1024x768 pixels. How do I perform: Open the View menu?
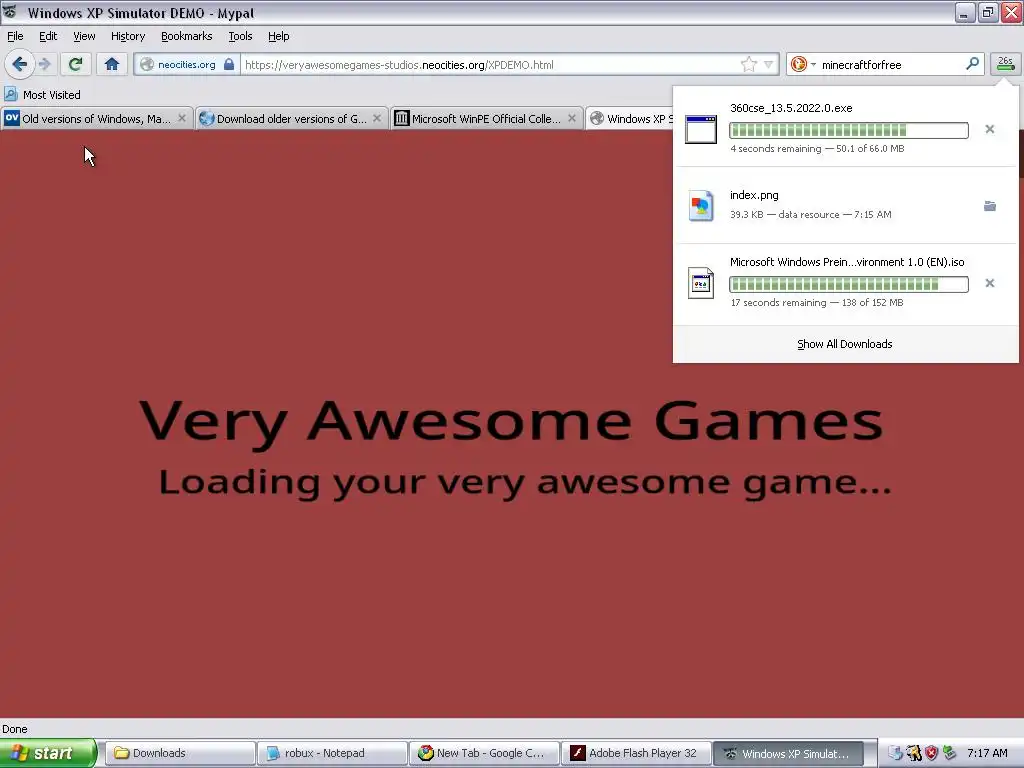[x=84, y=36]
